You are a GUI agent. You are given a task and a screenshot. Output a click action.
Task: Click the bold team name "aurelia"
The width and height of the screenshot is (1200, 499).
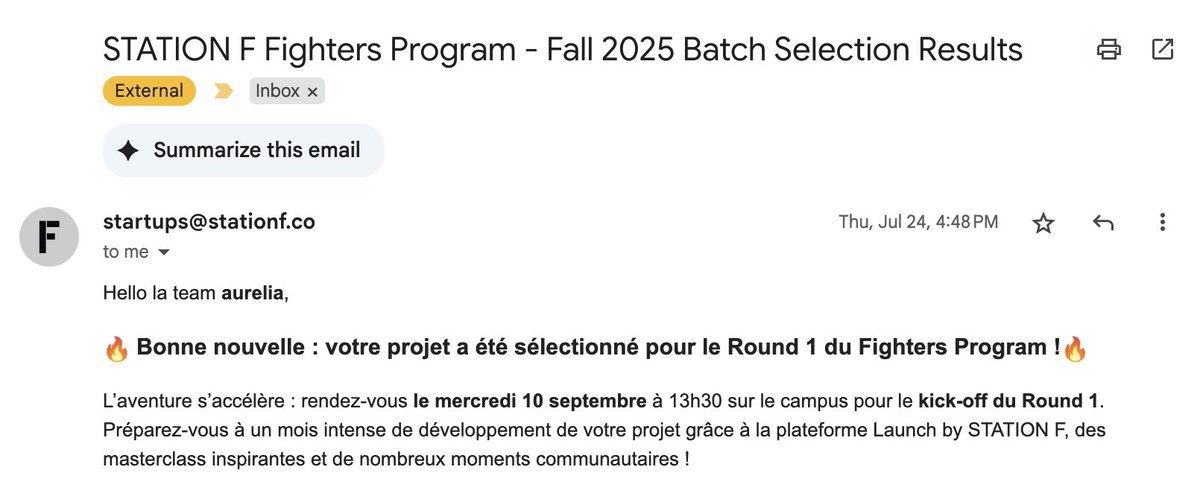[x=253, y=293]
